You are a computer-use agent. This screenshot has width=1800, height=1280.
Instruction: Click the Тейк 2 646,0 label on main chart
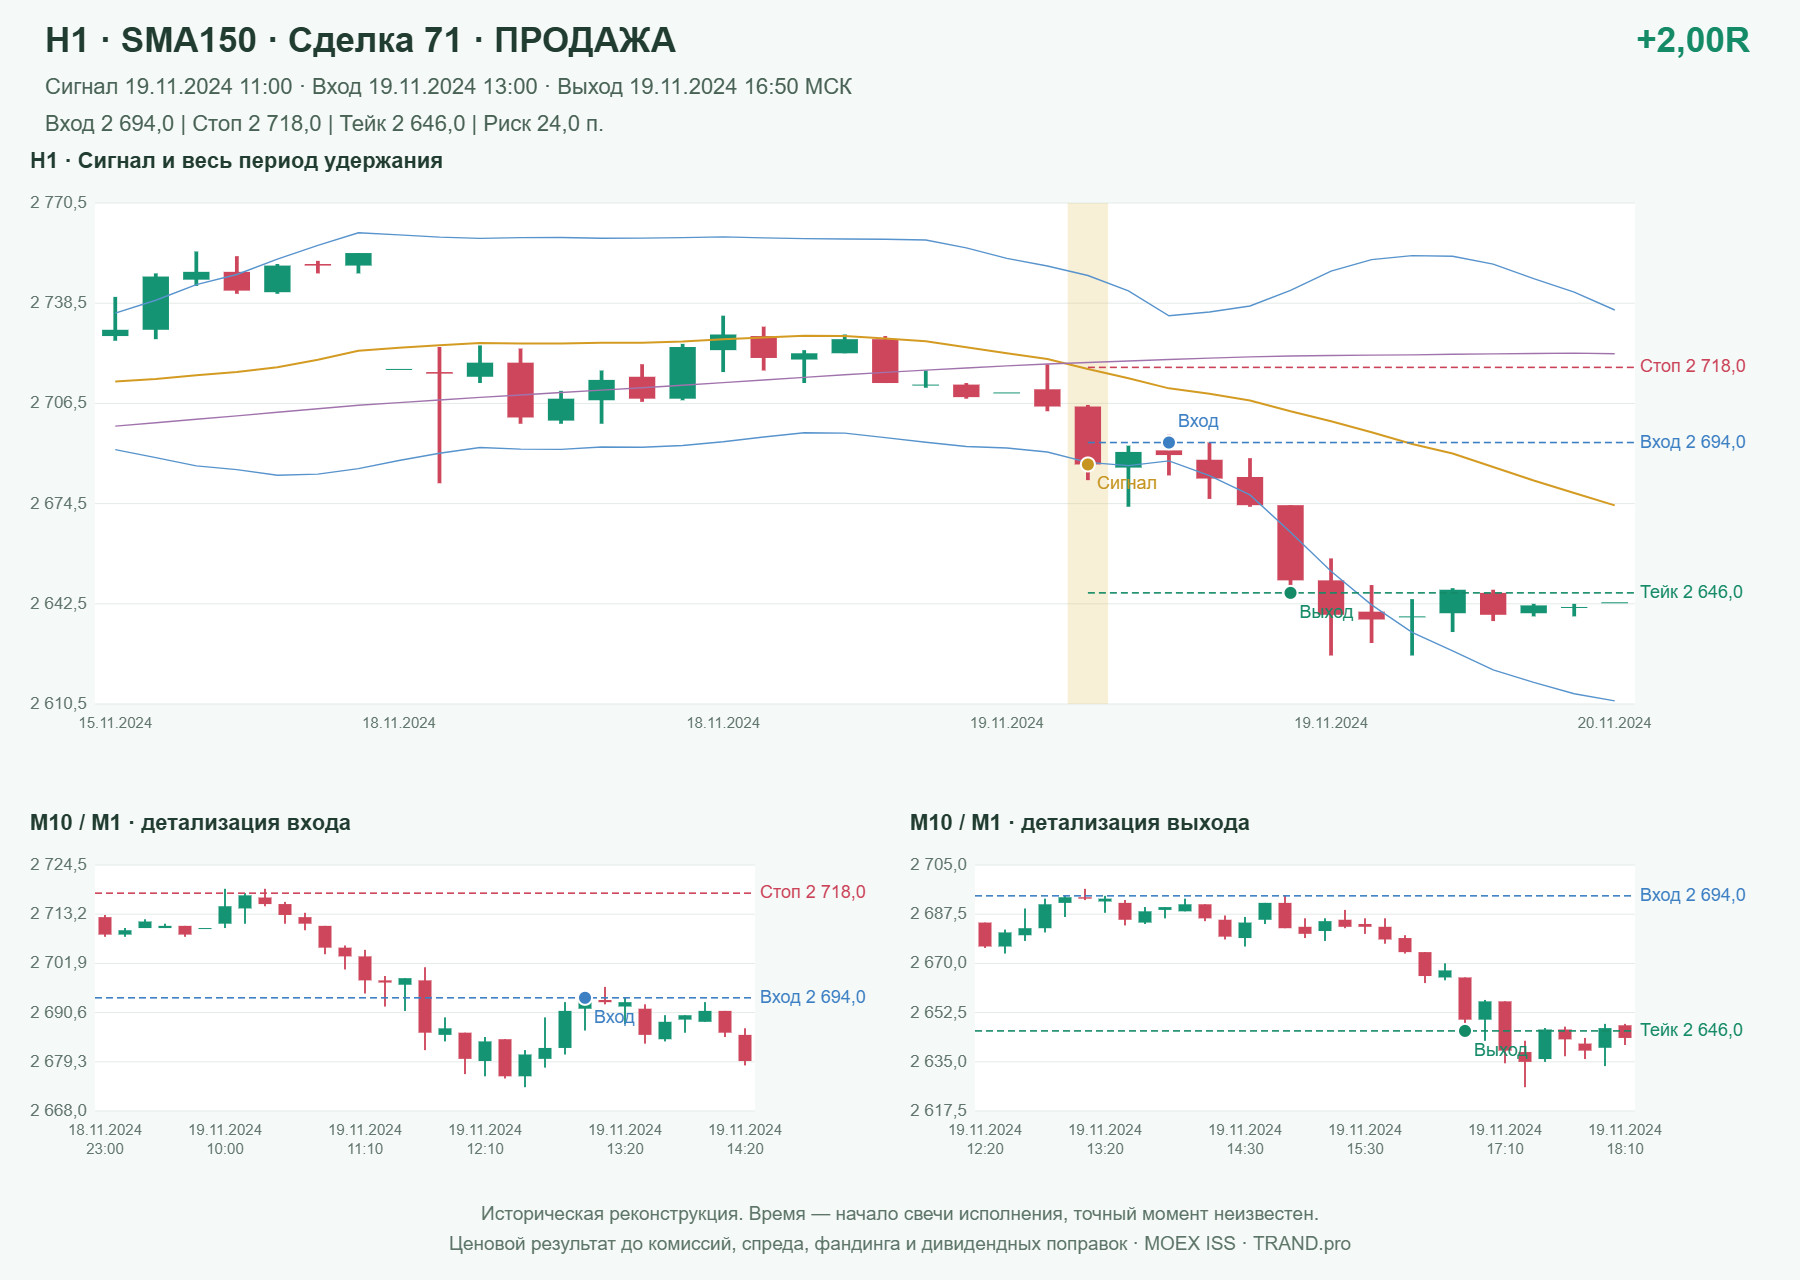click(1691, 592)
